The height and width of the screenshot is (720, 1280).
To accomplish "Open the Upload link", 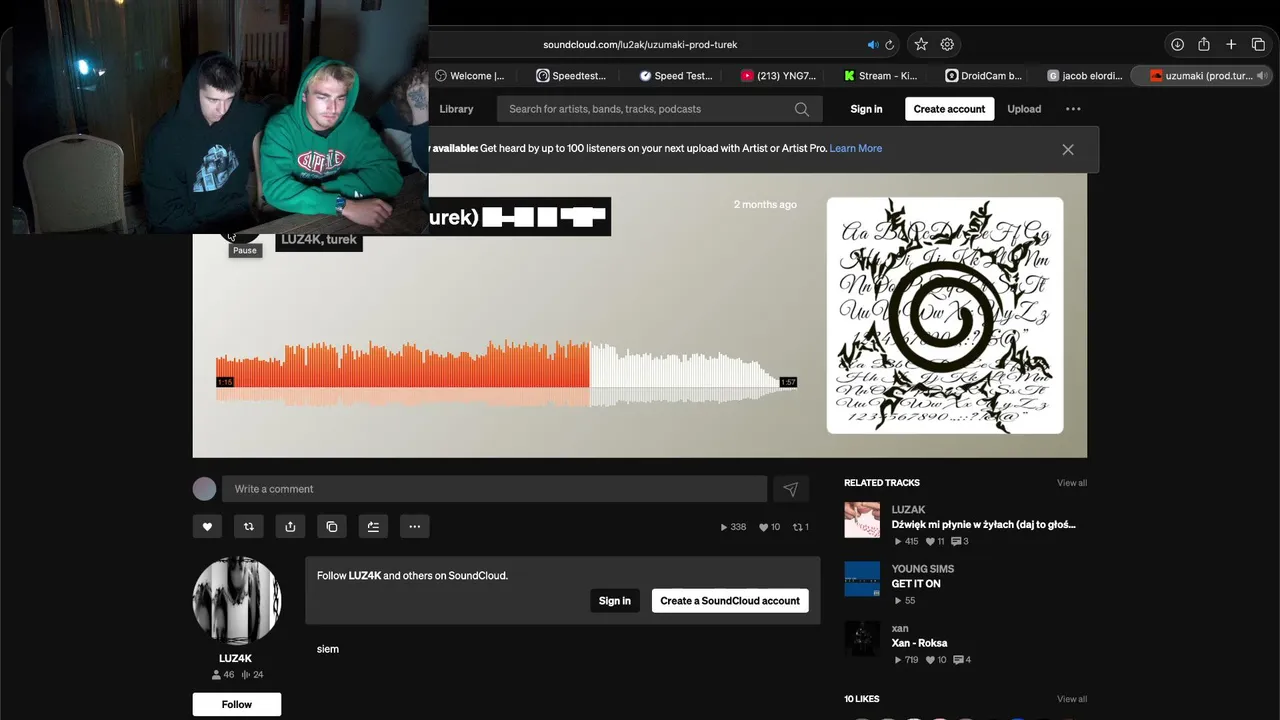I will click(1024, 109).
